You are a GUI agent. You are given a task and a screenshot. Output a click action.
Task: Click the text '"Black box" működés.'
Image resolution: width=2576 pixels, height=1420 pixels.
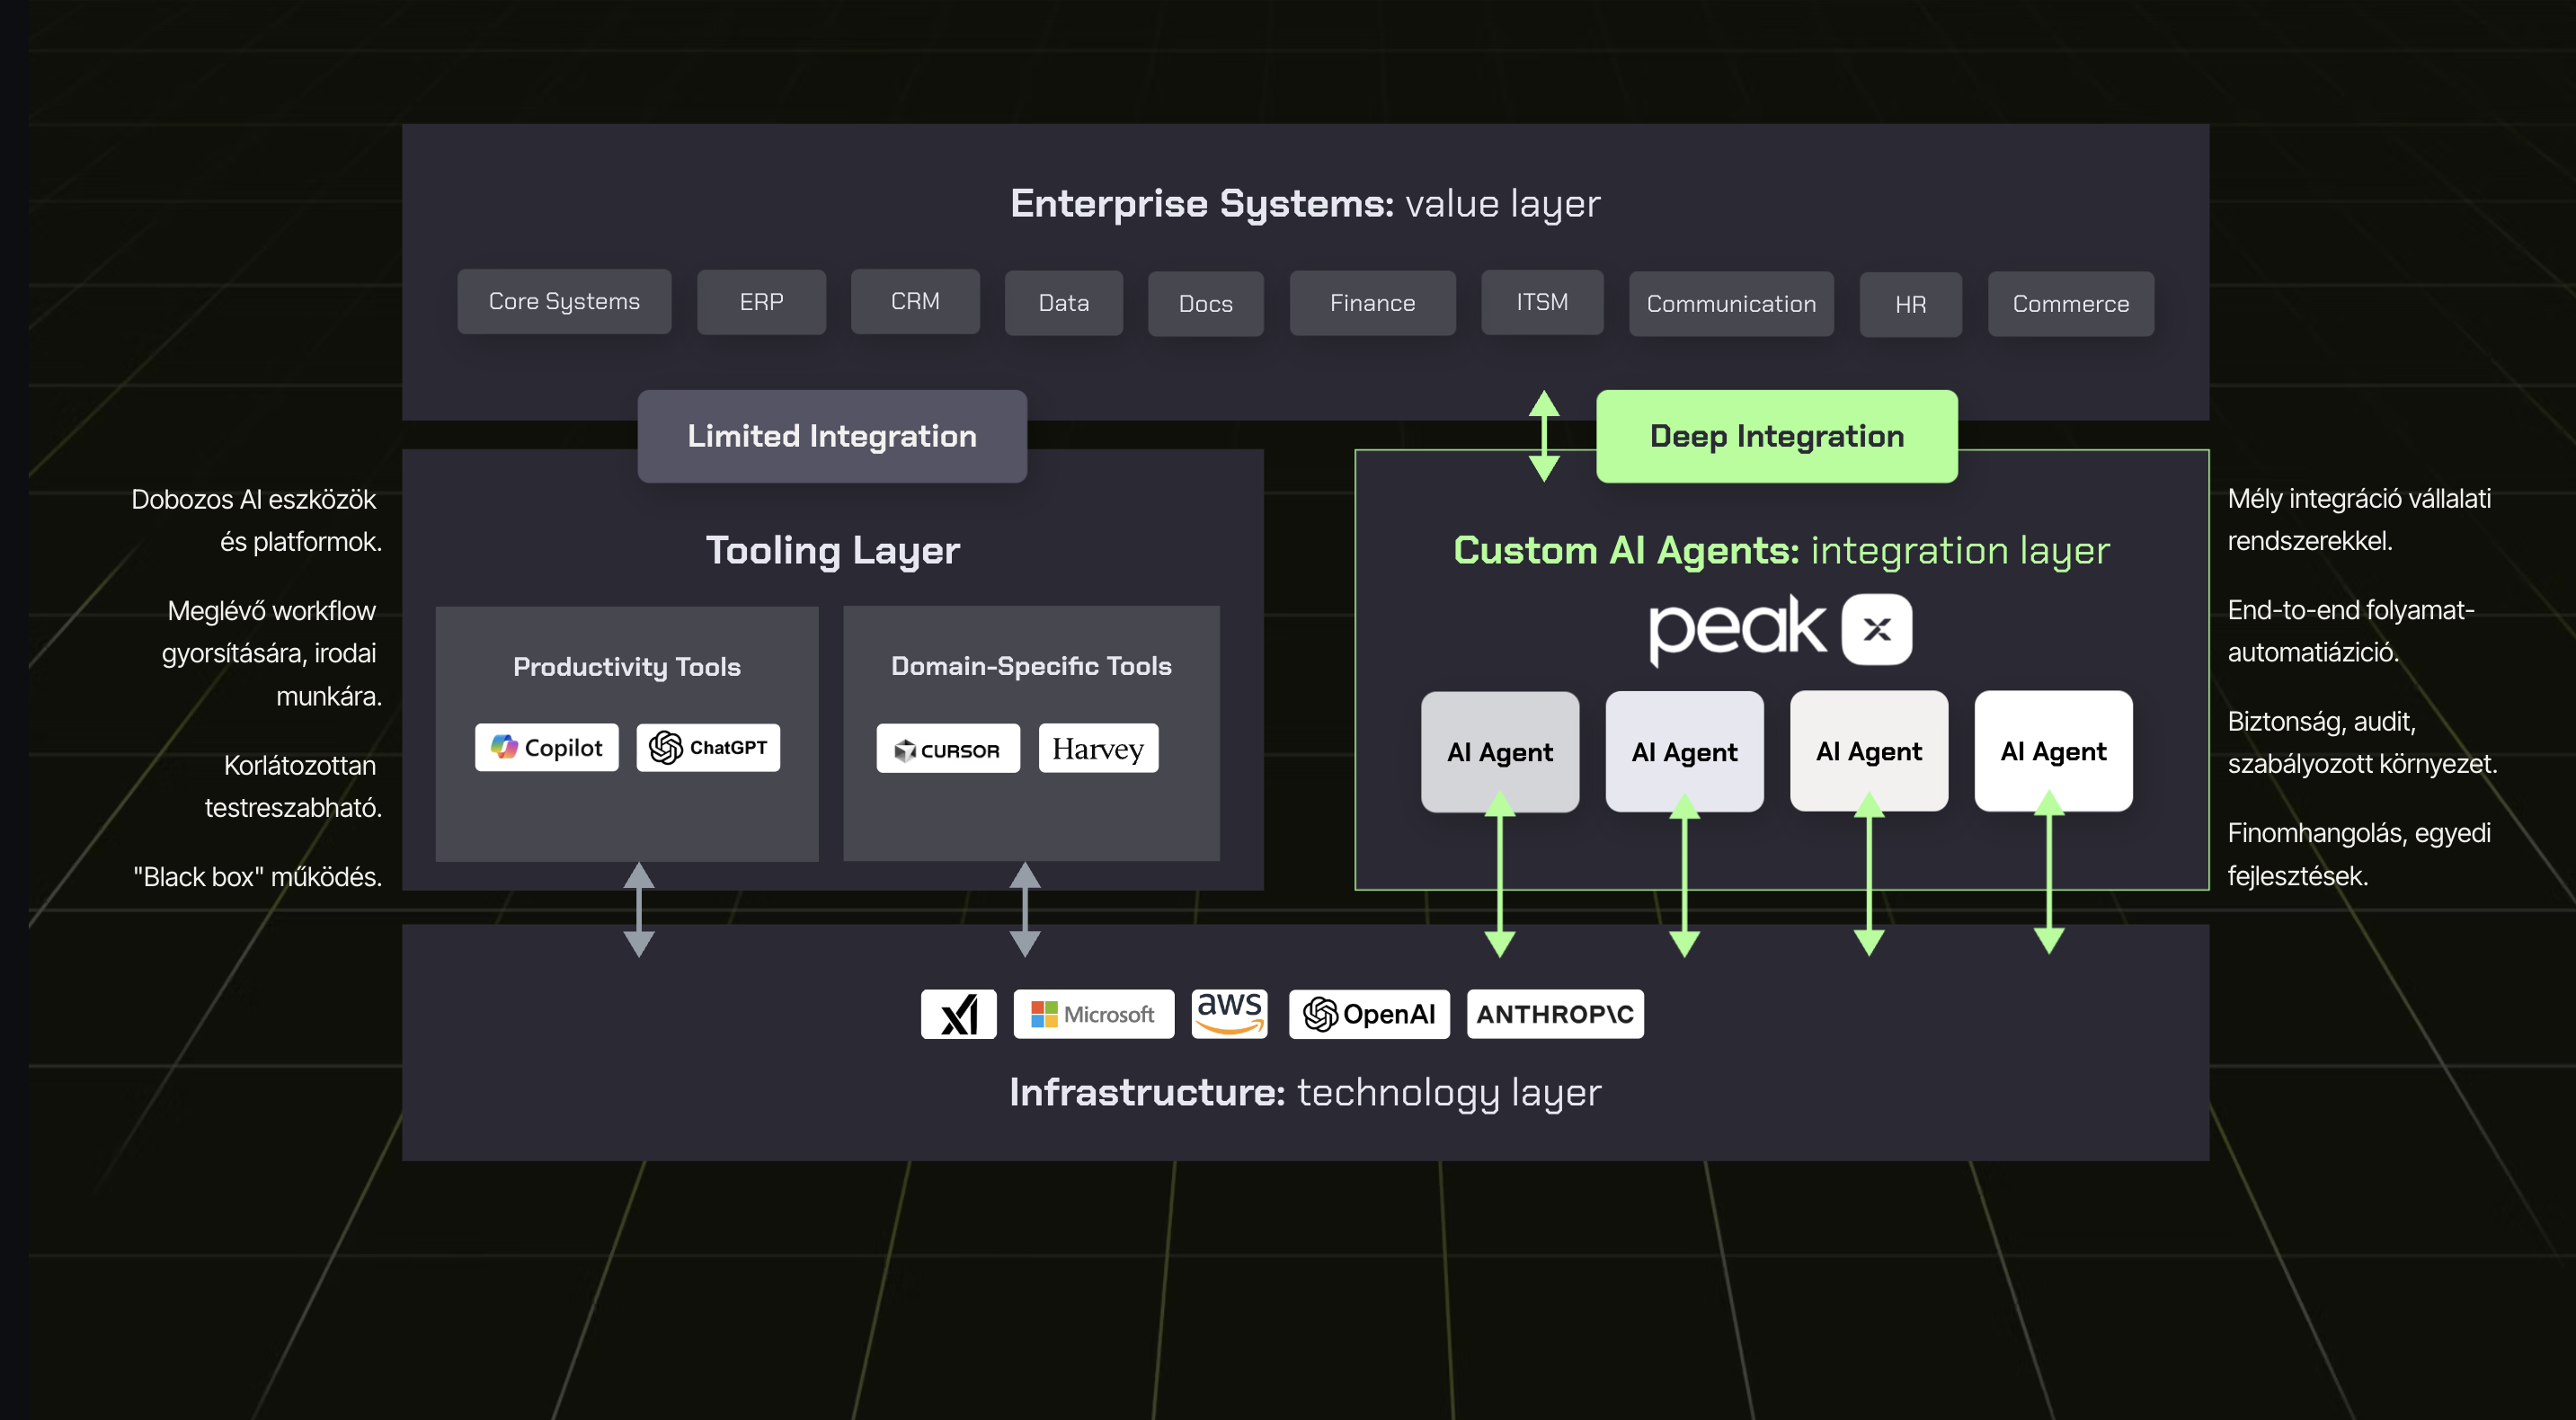[x=257, y=877]
